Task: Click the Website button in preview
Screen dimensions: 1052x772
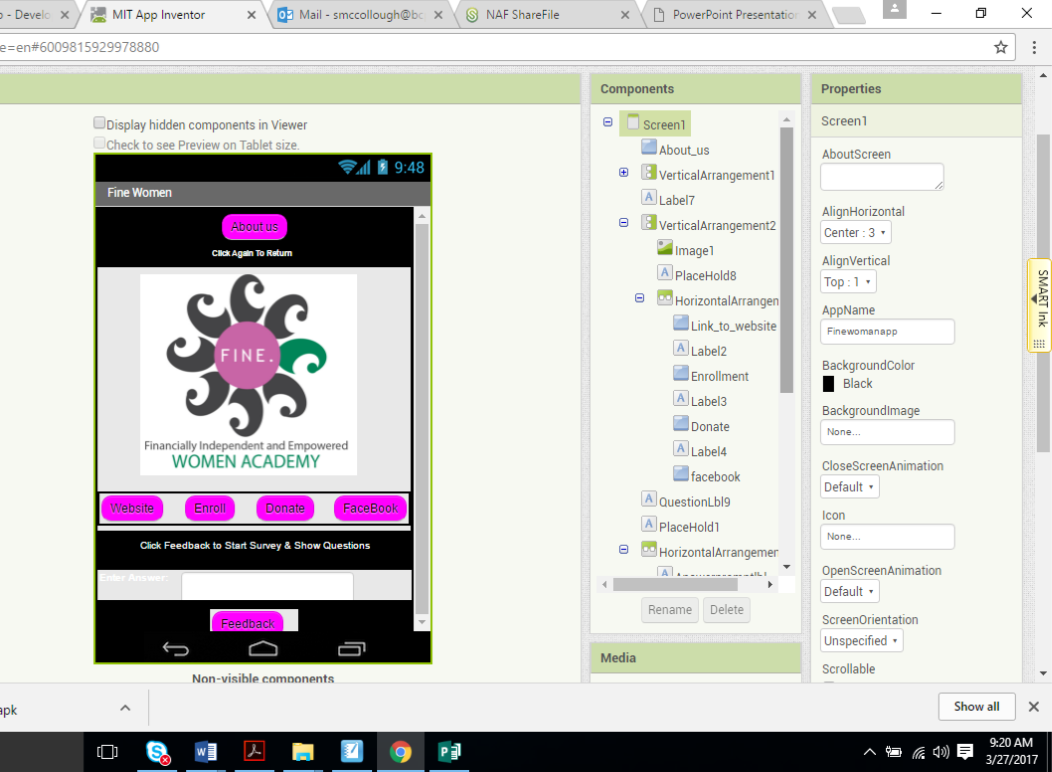Action: pos(132,508)
